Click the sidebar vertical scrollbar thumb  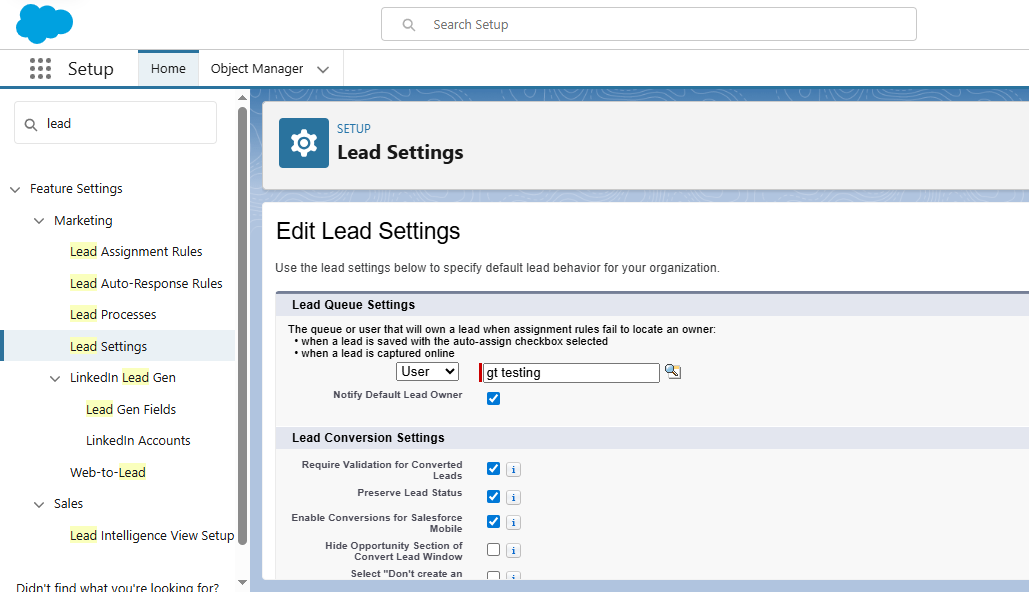tap(242, 326)
